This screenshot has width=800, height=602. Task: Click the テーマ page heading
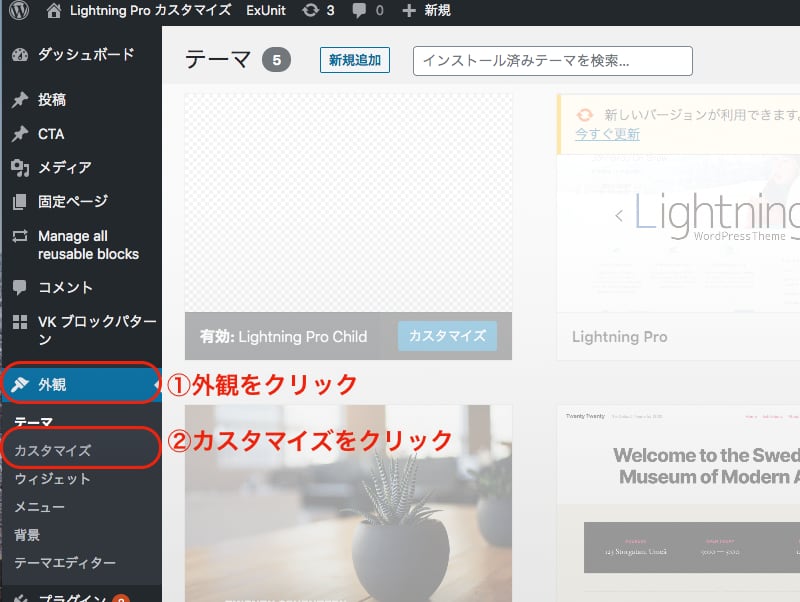point(218,59)
